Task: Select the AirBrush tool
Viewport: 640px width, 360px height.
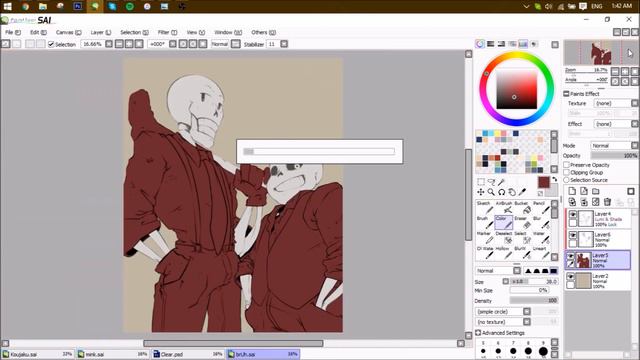Action: coord(504,207)
